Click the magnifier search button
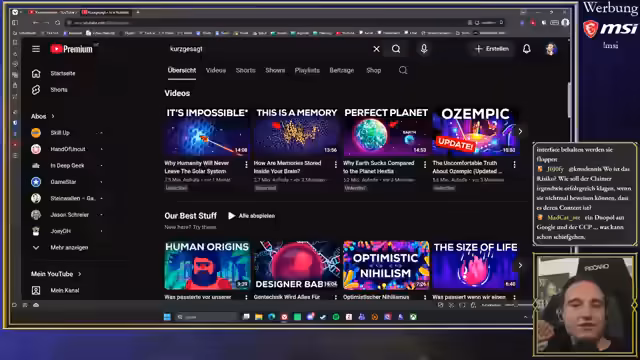The image size is (640, 360). [x=396, y=49]
